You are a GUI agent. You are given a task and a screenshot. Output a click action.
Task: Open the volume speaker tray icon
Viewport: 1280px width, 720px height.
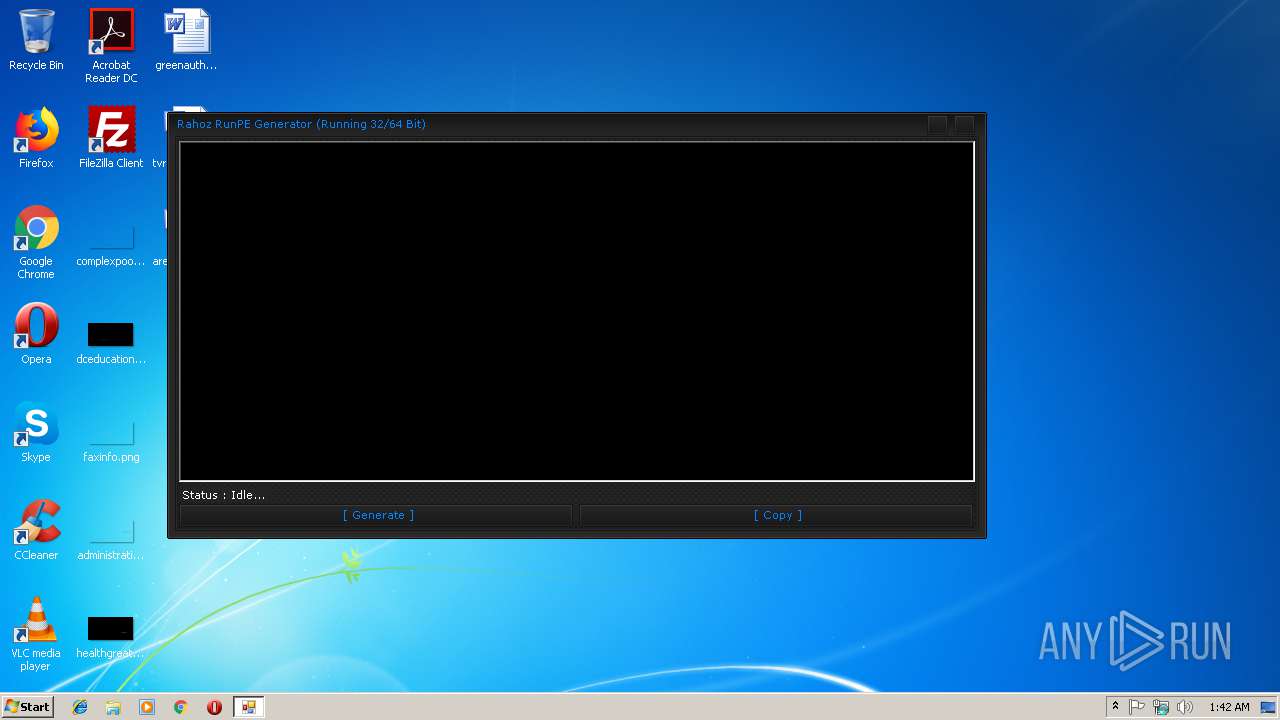tap(1185, 707)
